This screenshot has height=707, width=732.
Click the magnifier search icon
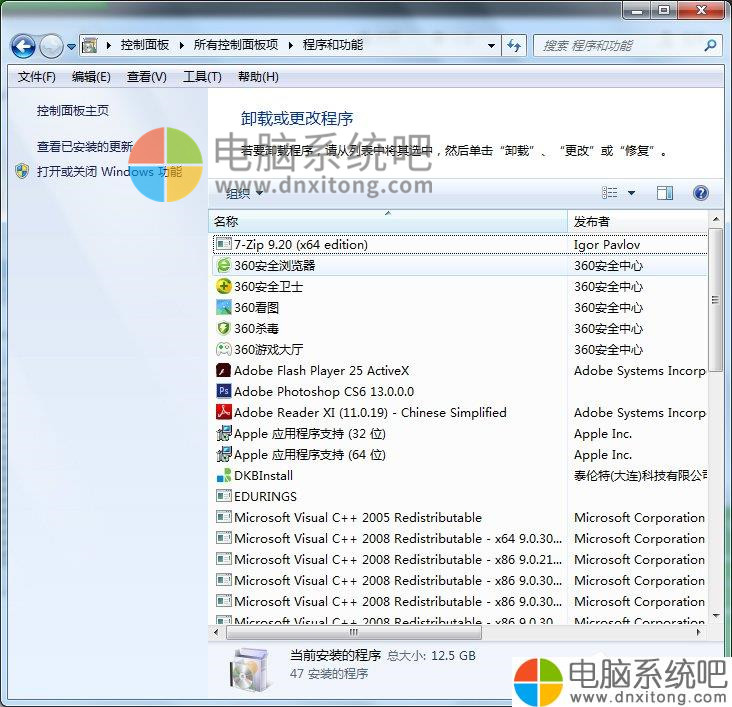pyautogui.click(x=711, y=46)
